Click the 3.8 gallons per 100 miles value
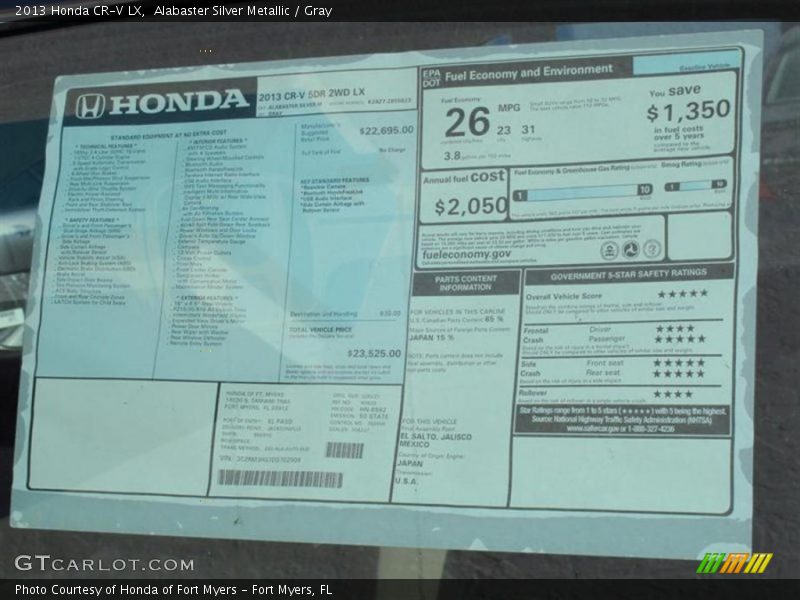Screen dimensions: 800x600 pos(452,156)
